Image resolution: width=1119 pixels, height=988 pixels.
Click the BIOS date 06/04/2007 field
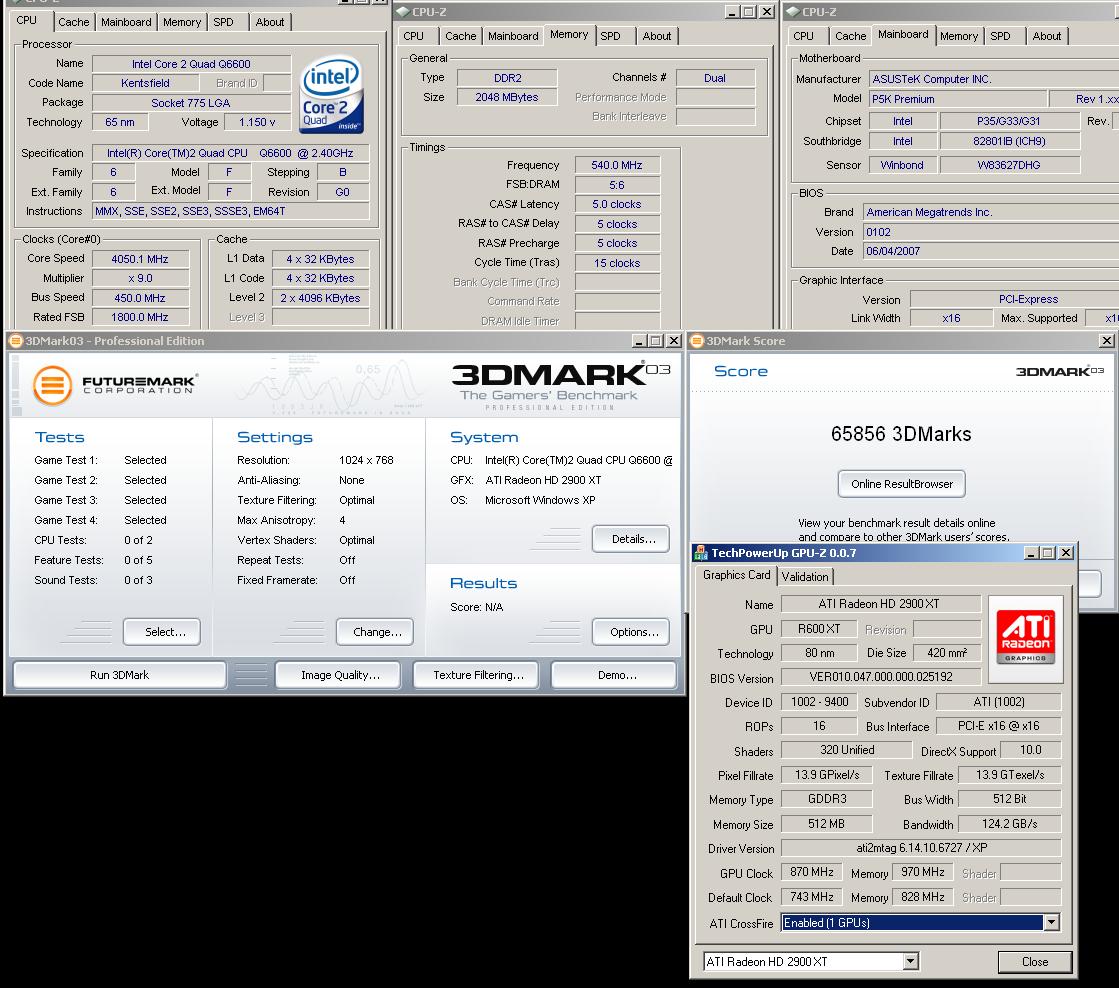(992, 251)
